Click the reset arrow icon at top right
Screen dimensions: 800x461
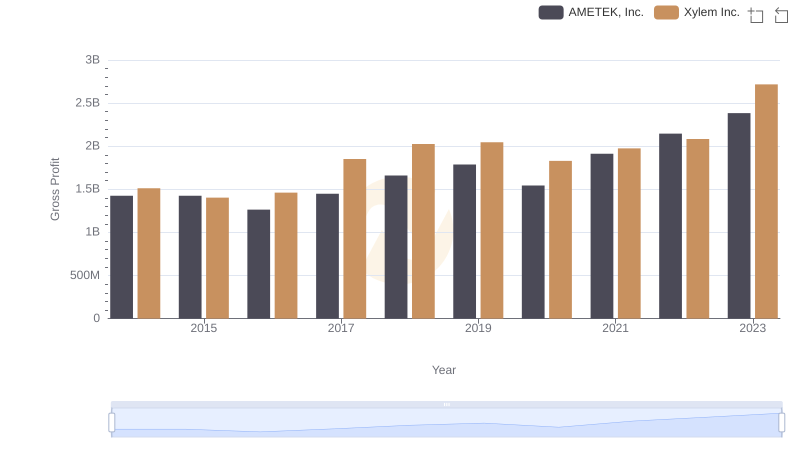[x=782, y=15]
